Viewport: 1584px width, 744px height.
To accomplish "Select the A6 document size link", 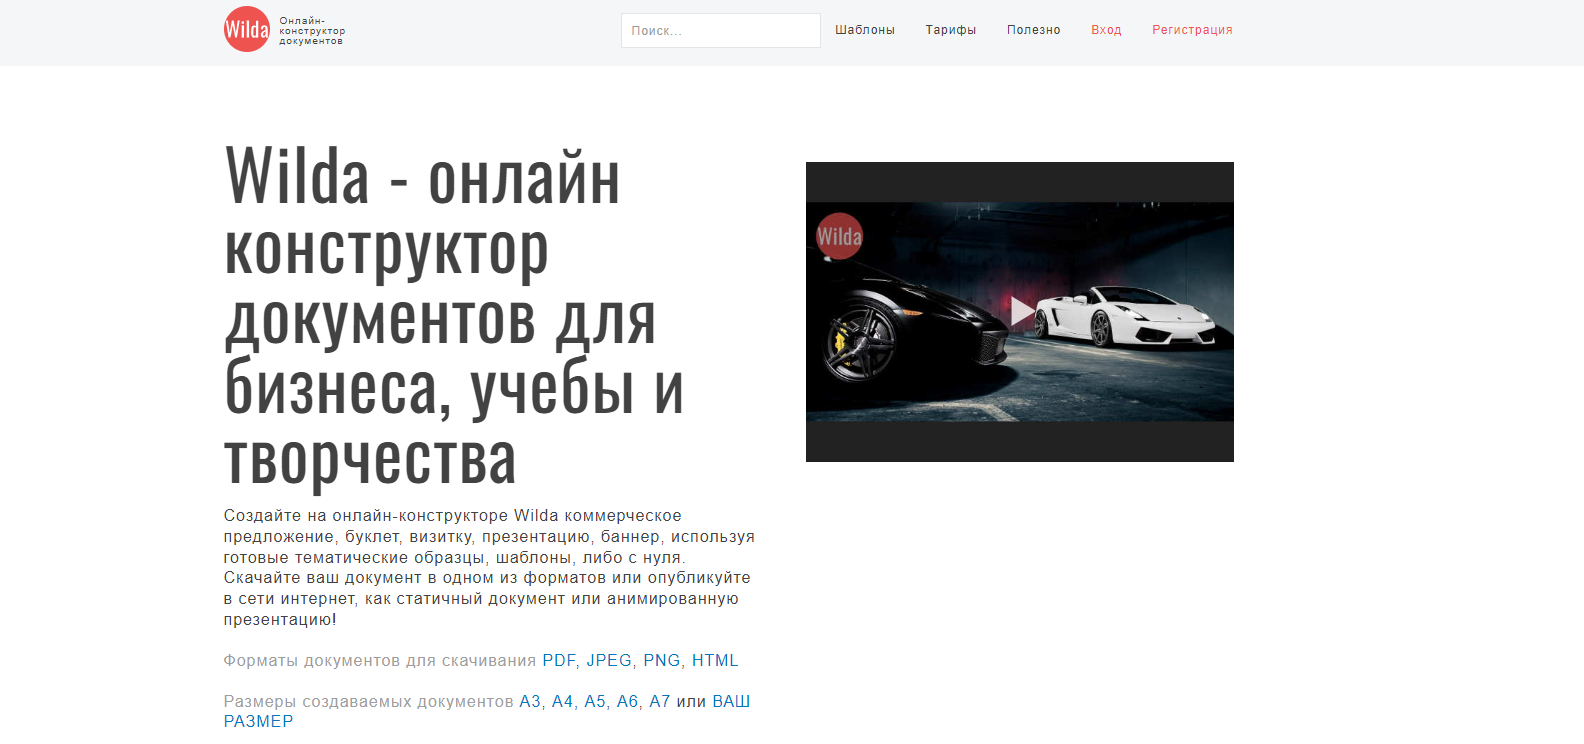I will [x=628, y=701].
